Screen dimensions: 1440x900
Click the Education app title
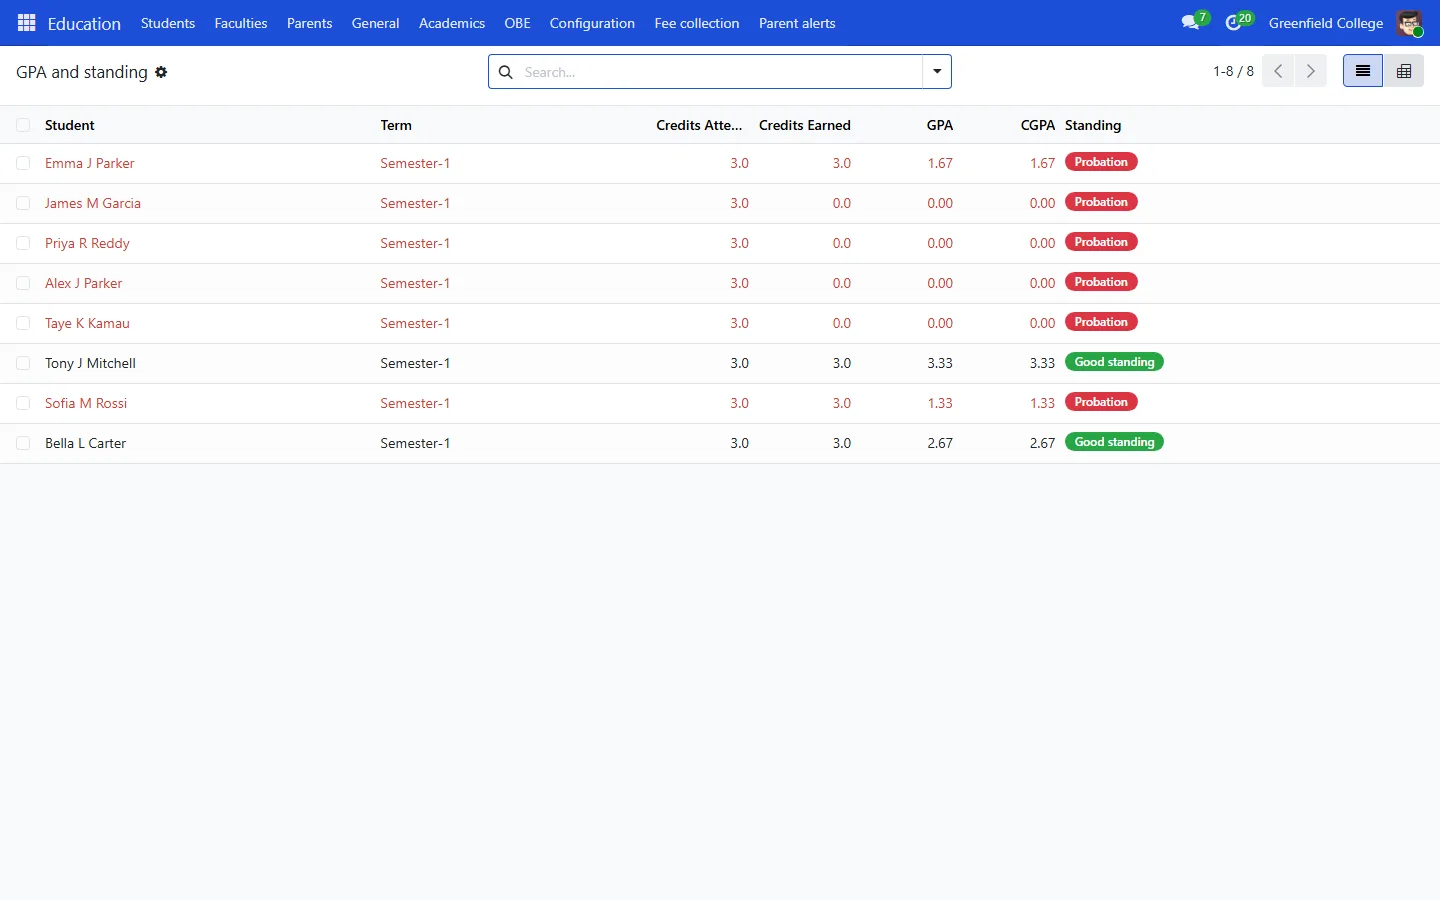pyautogui.click(x=84, y=23)
